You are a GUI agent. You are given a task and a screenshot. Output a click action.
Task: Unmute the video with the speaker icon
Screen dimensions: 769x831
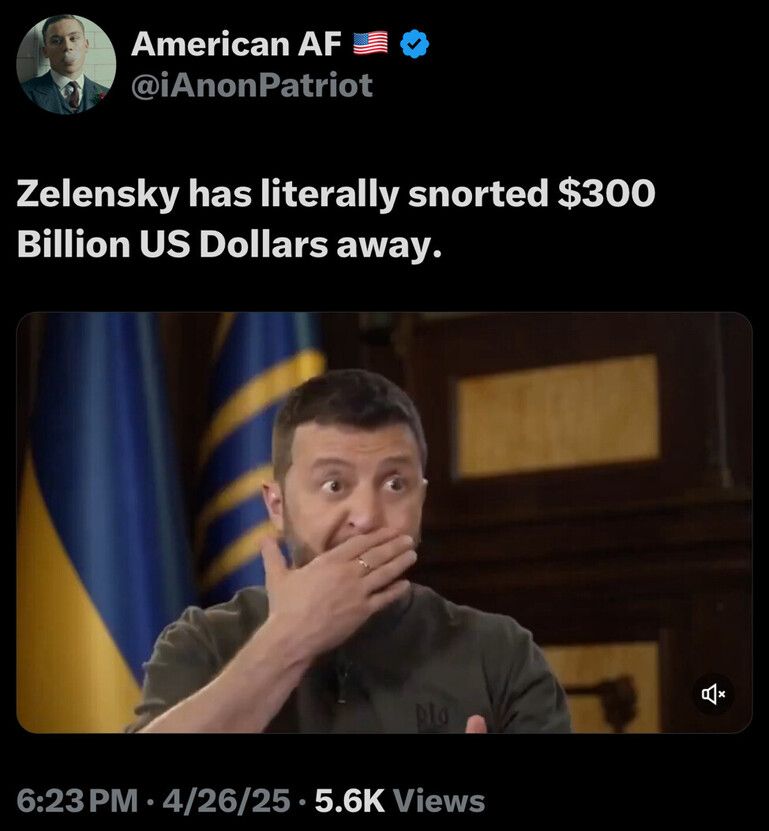point(713,693)
